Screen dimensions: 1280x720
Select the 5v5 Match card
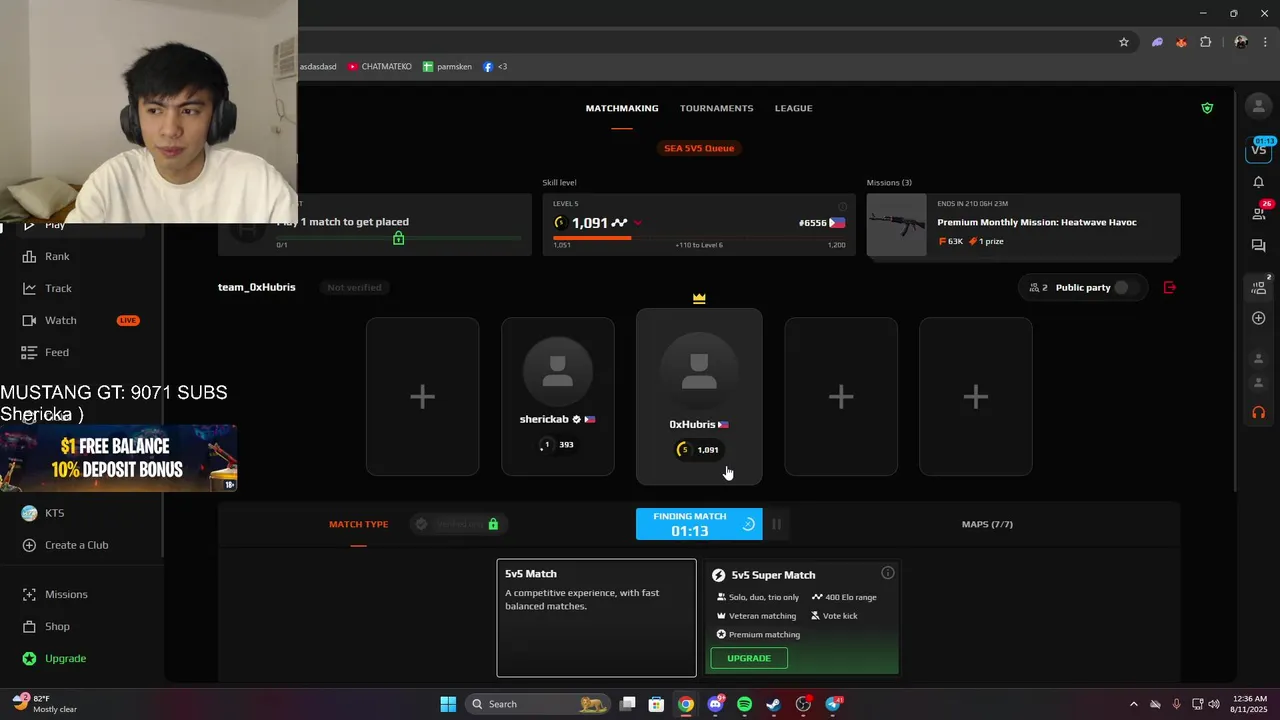(x=597, y=618)
